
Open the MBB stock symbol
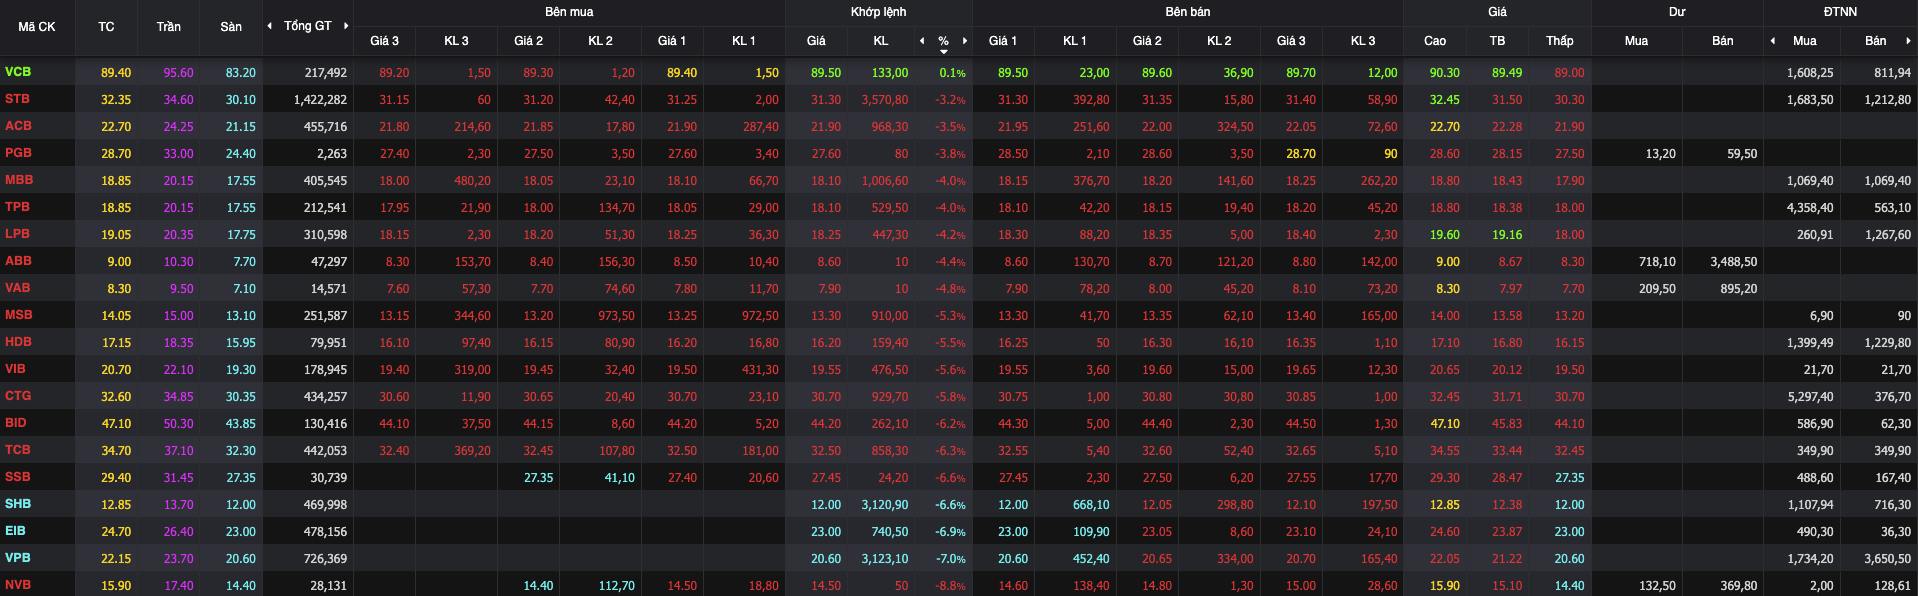coord(19,180)
